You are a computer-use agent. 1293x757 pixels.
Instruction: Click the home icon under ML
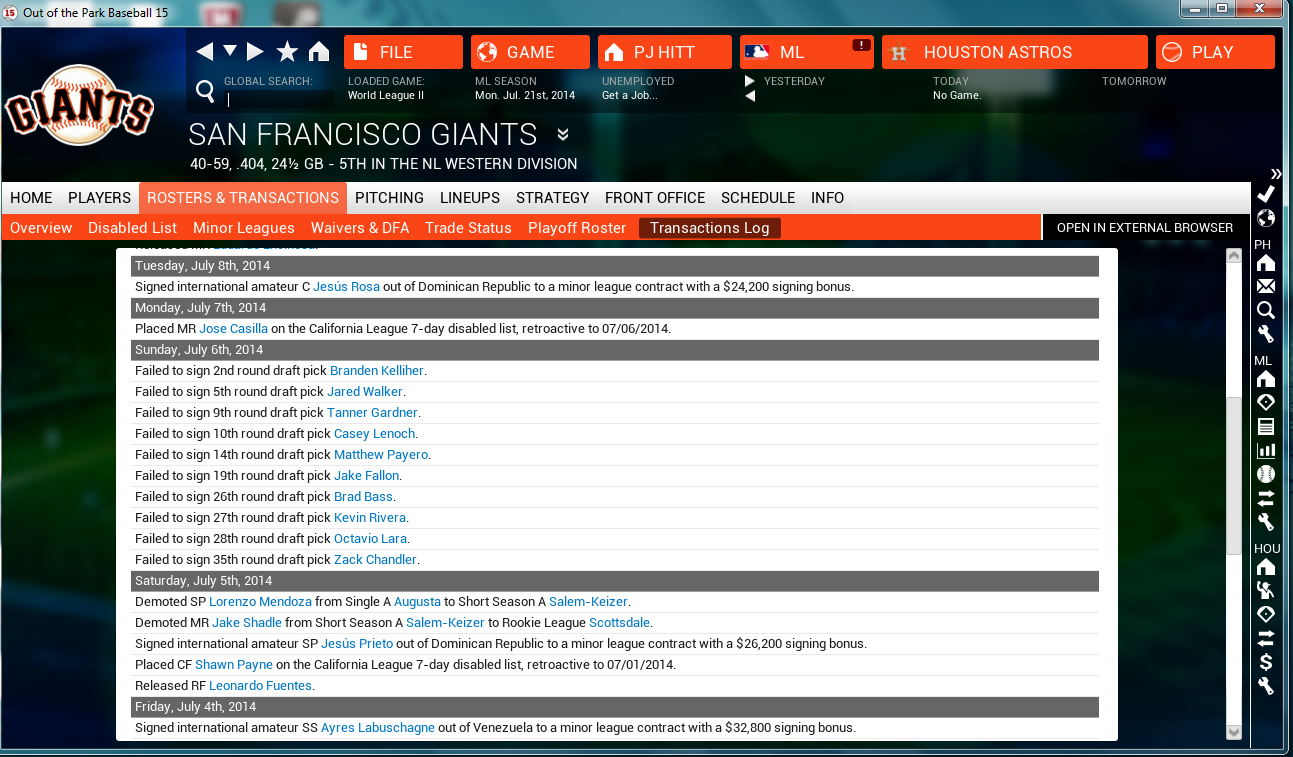[1265, 379]
